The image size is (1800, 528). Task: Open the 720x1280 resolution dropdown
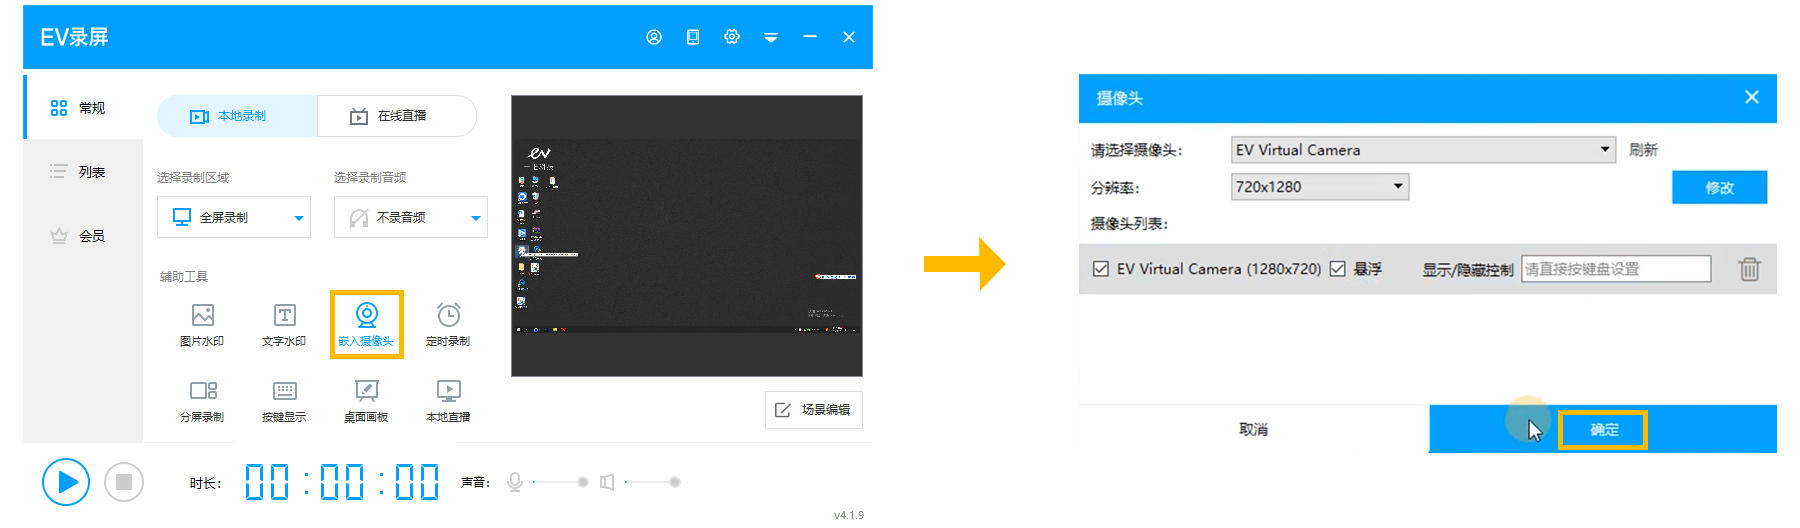[x=1320, y=187]
